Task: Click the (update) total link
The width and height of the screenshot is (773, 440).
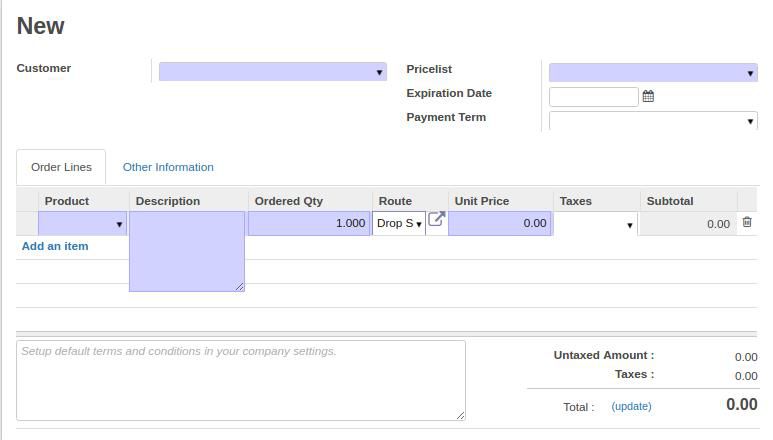Action: 632,406
